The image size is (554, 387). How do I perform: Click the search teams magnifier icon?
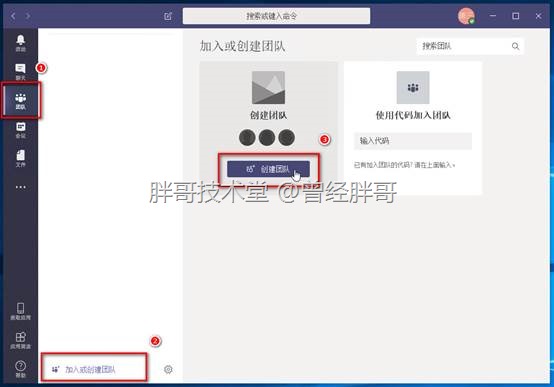[x=515, y=46]
